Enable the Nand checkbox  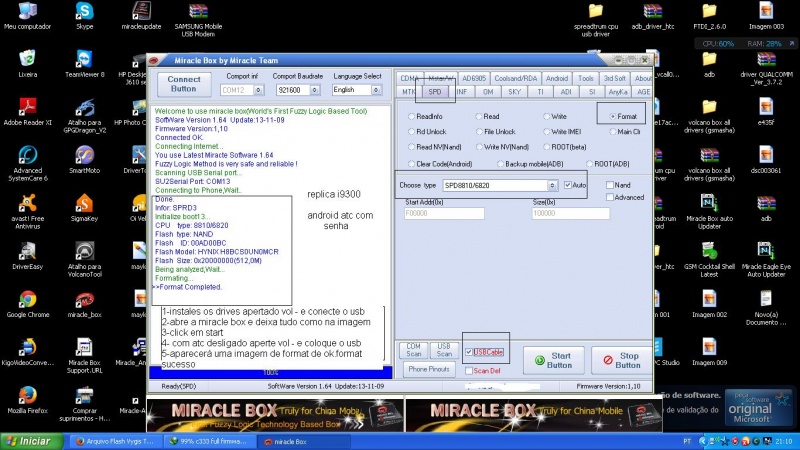(610, 185)
